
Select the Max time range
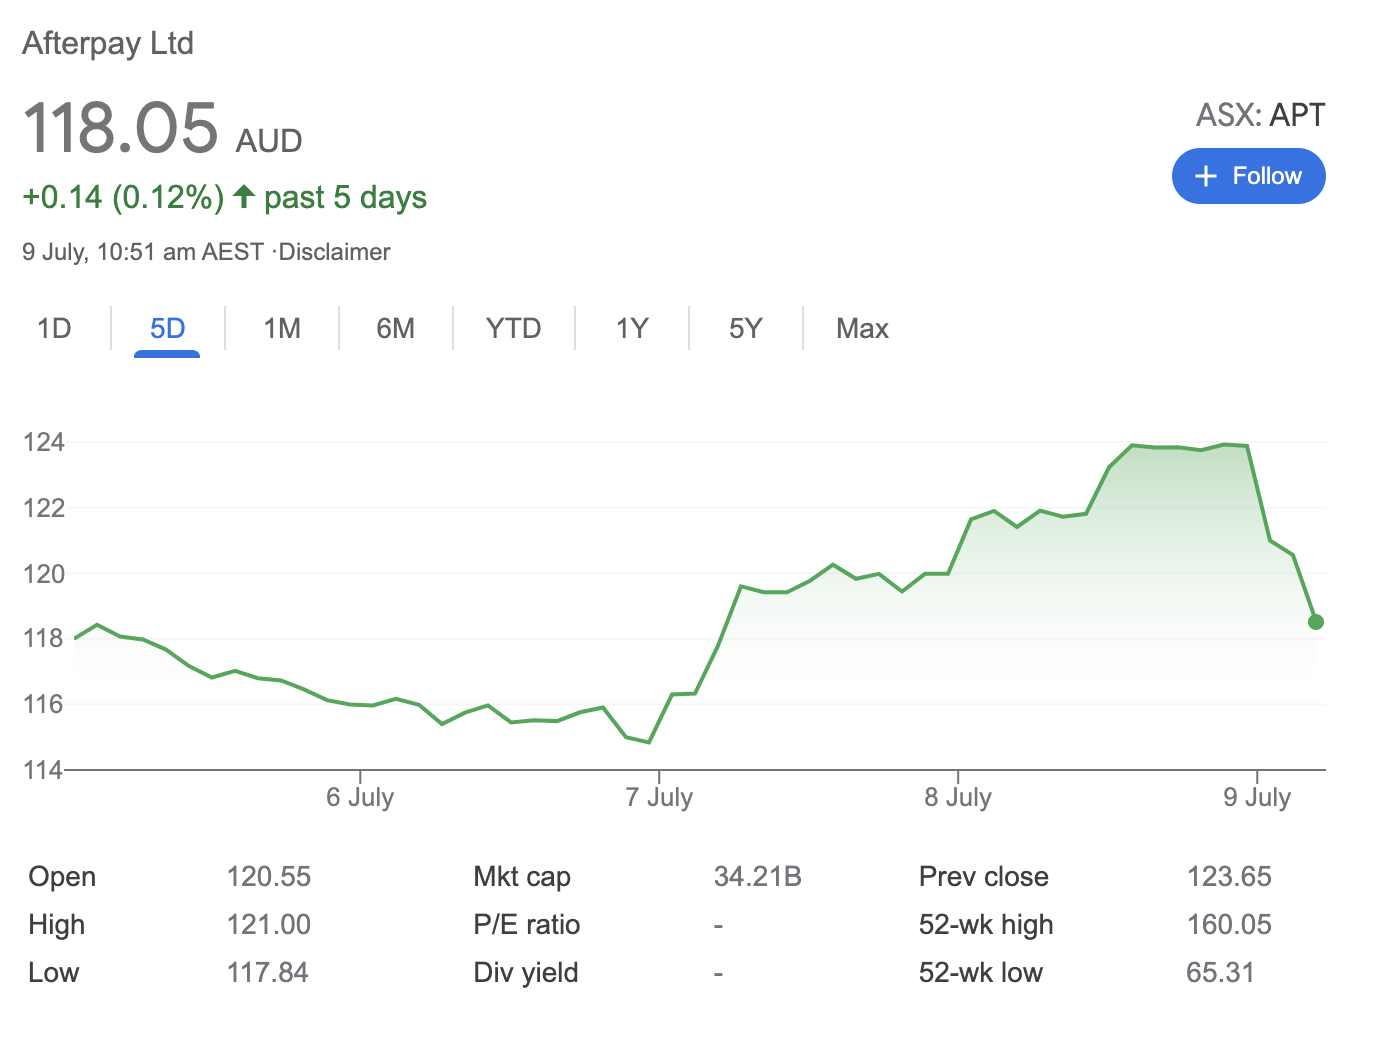coord(862,328)
